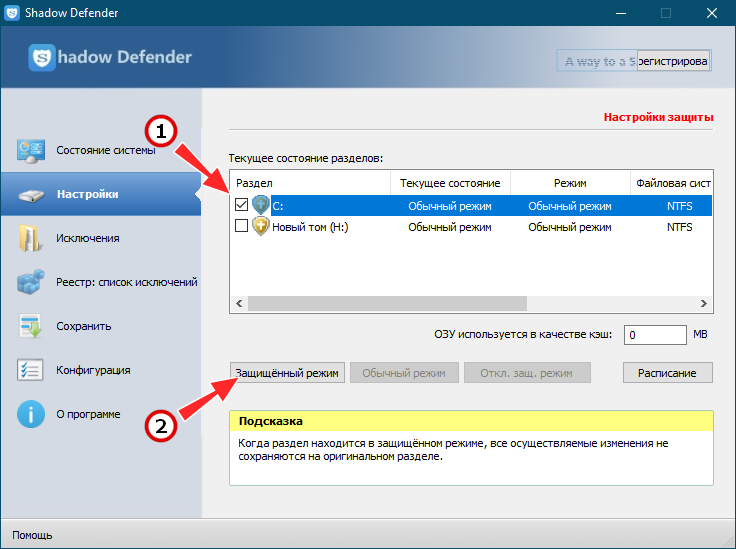Click the ОЗУ cache size input field
The height and width of the screenshot is (549, 736).
tap(655, 335)
